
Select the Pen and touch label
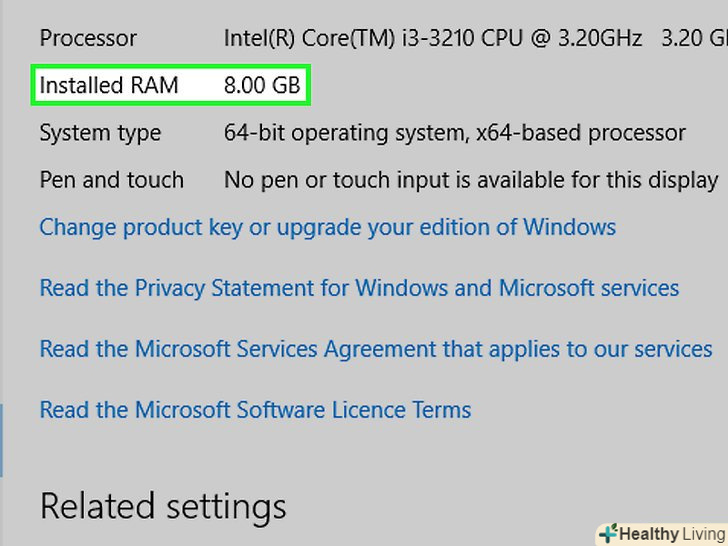(111, 180)
